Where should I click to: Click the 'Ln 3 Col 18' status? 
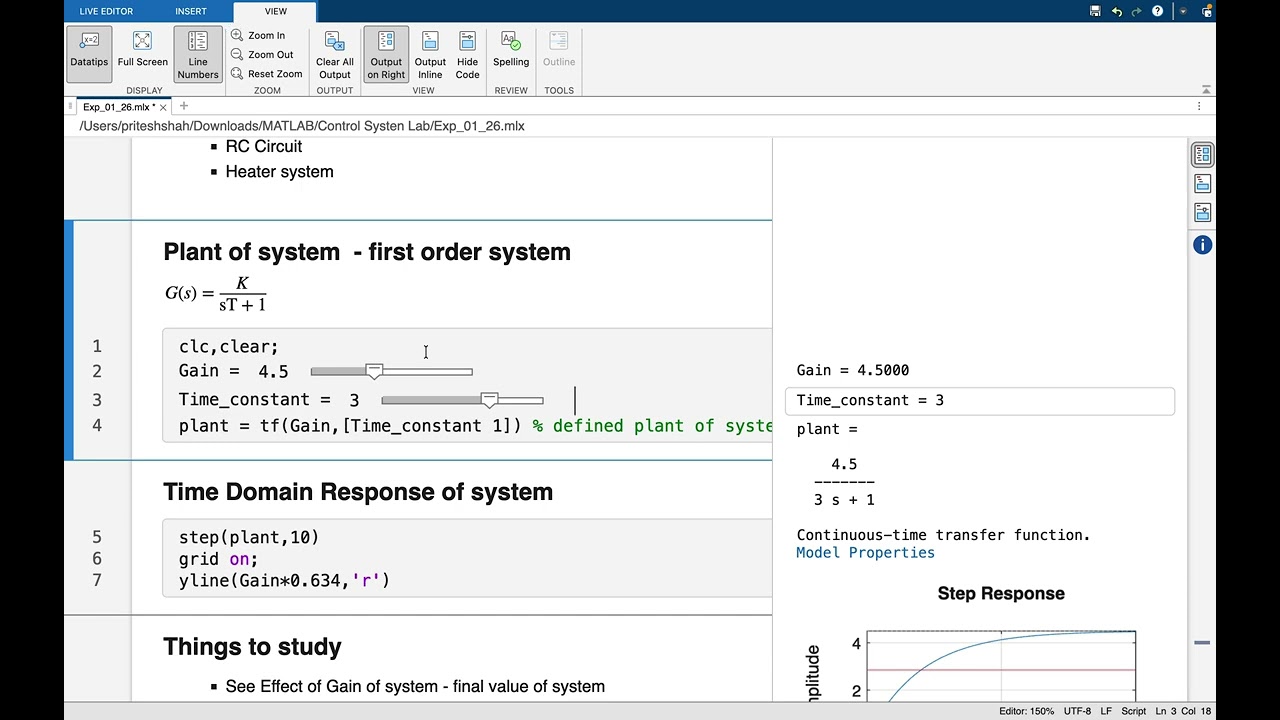[1184, 711]
